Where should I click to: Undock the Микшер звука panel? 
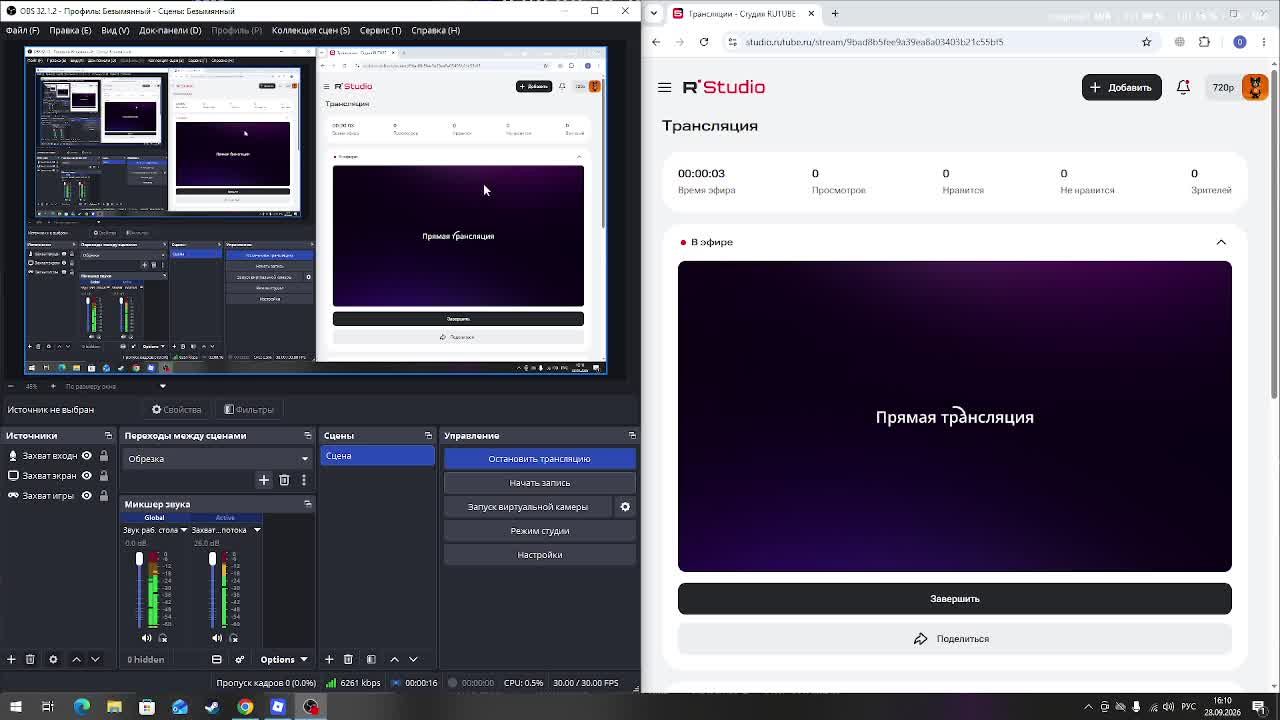[308, 504]
